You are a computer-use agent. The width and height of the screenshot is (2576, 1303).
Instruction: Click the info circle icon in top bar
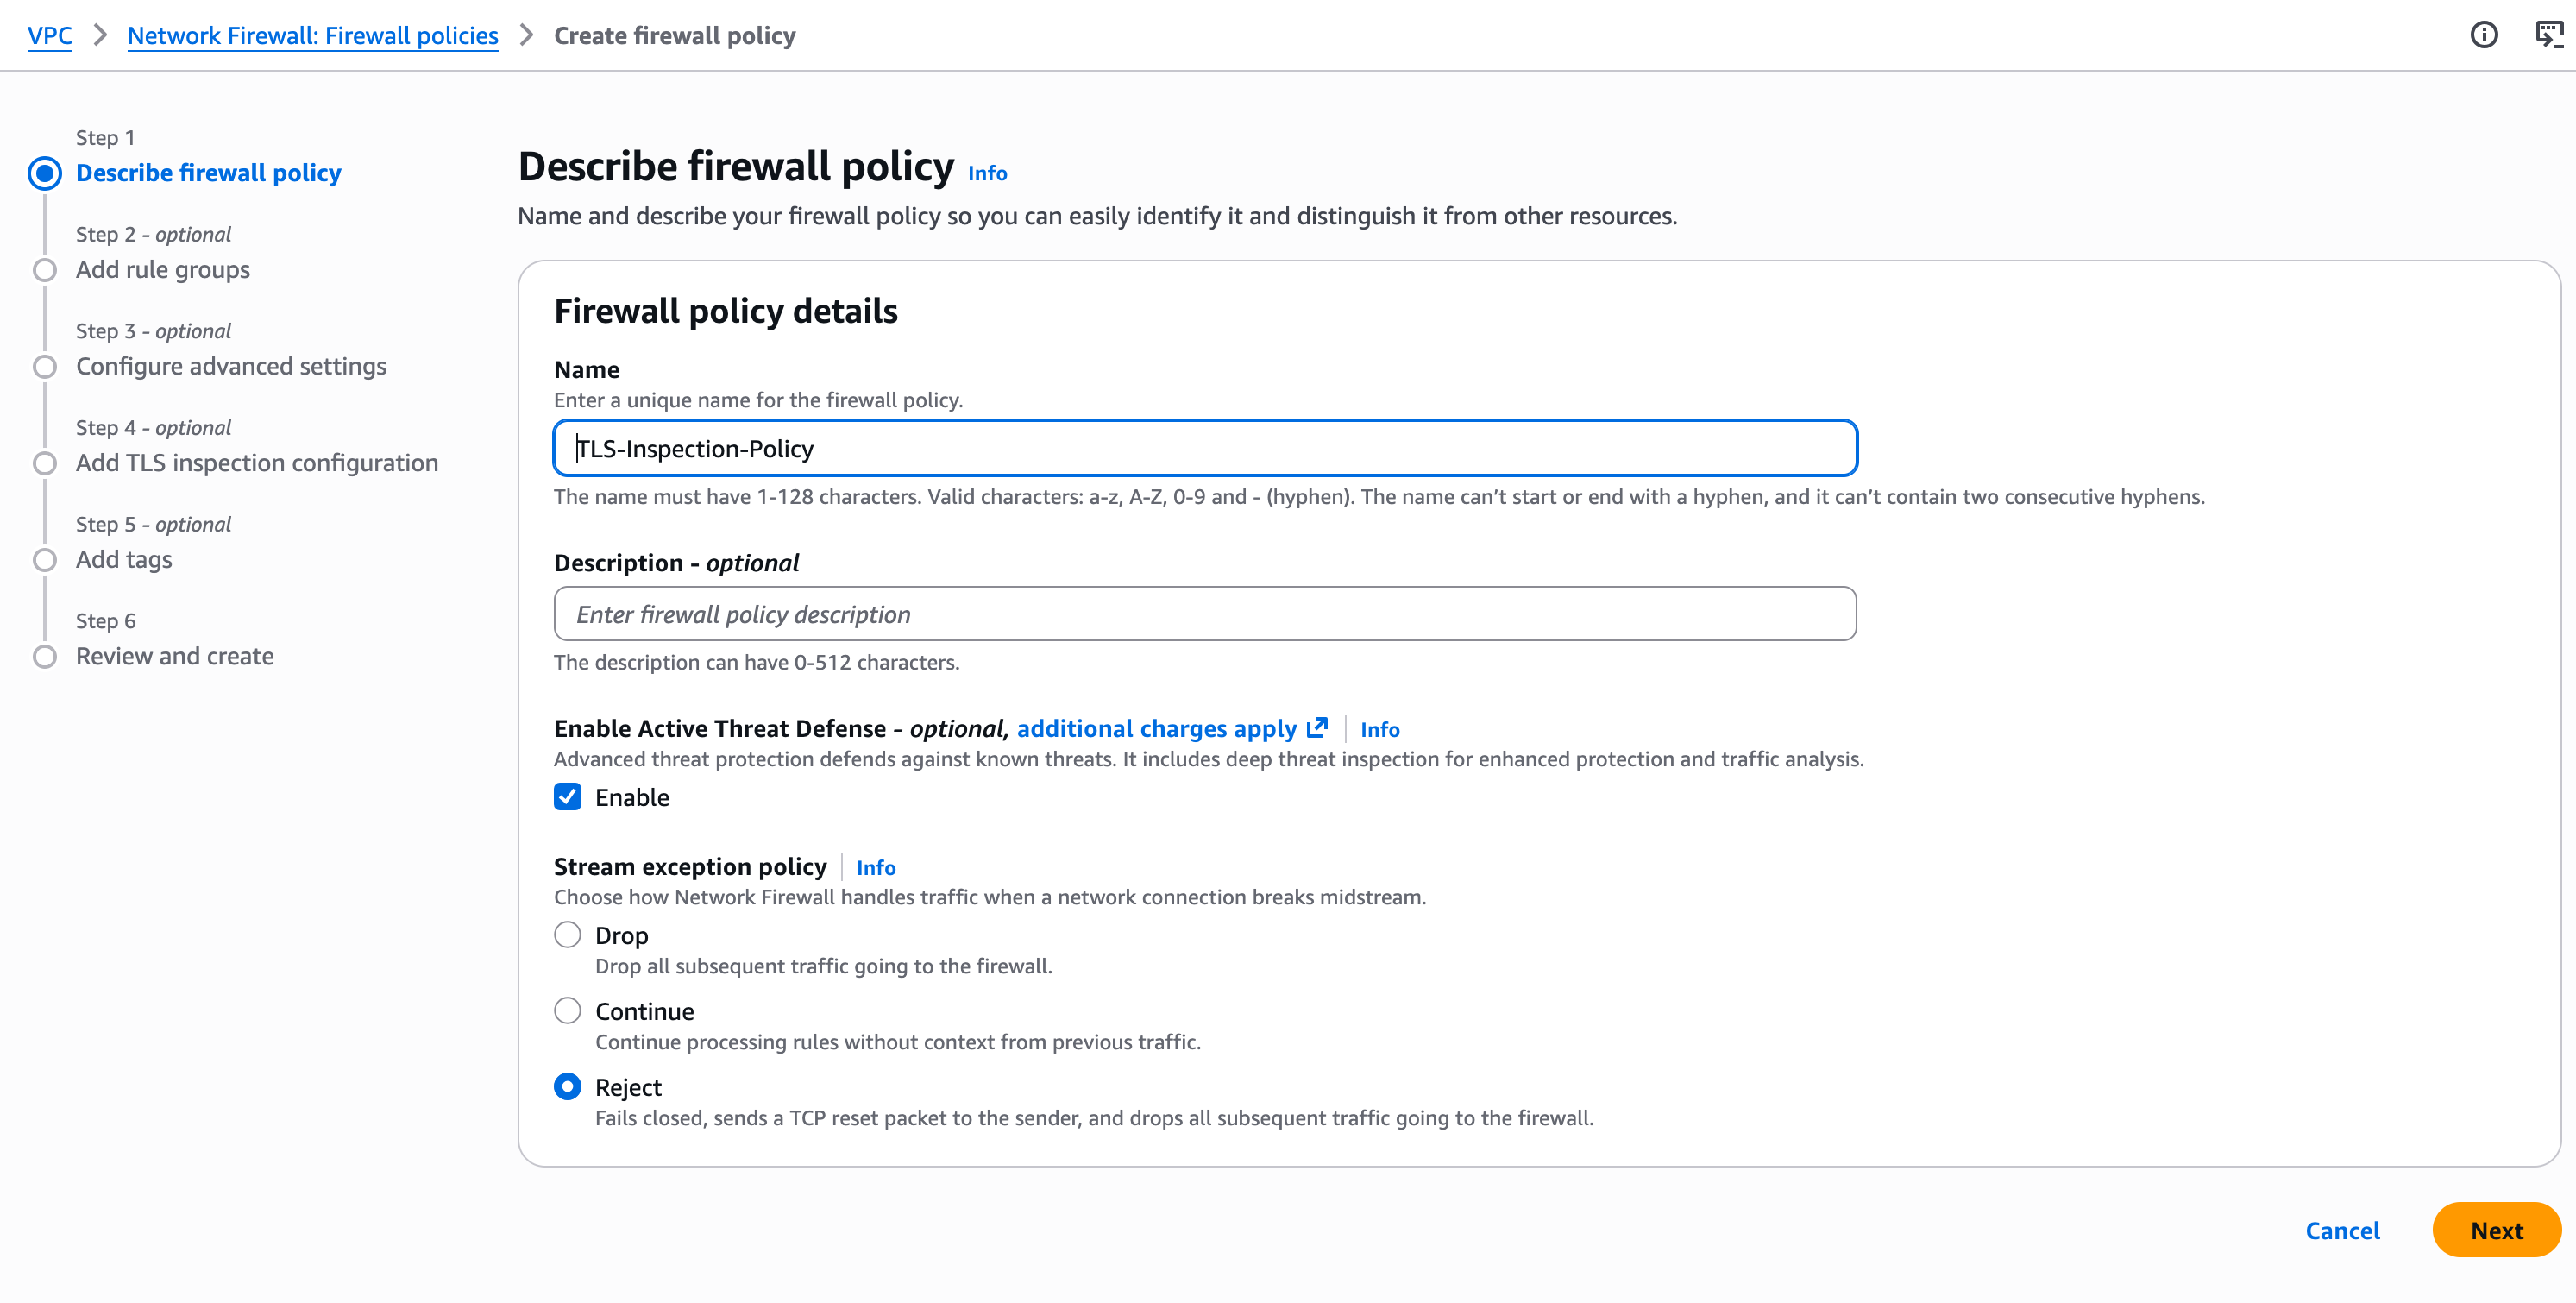[x=2484, y=35]
